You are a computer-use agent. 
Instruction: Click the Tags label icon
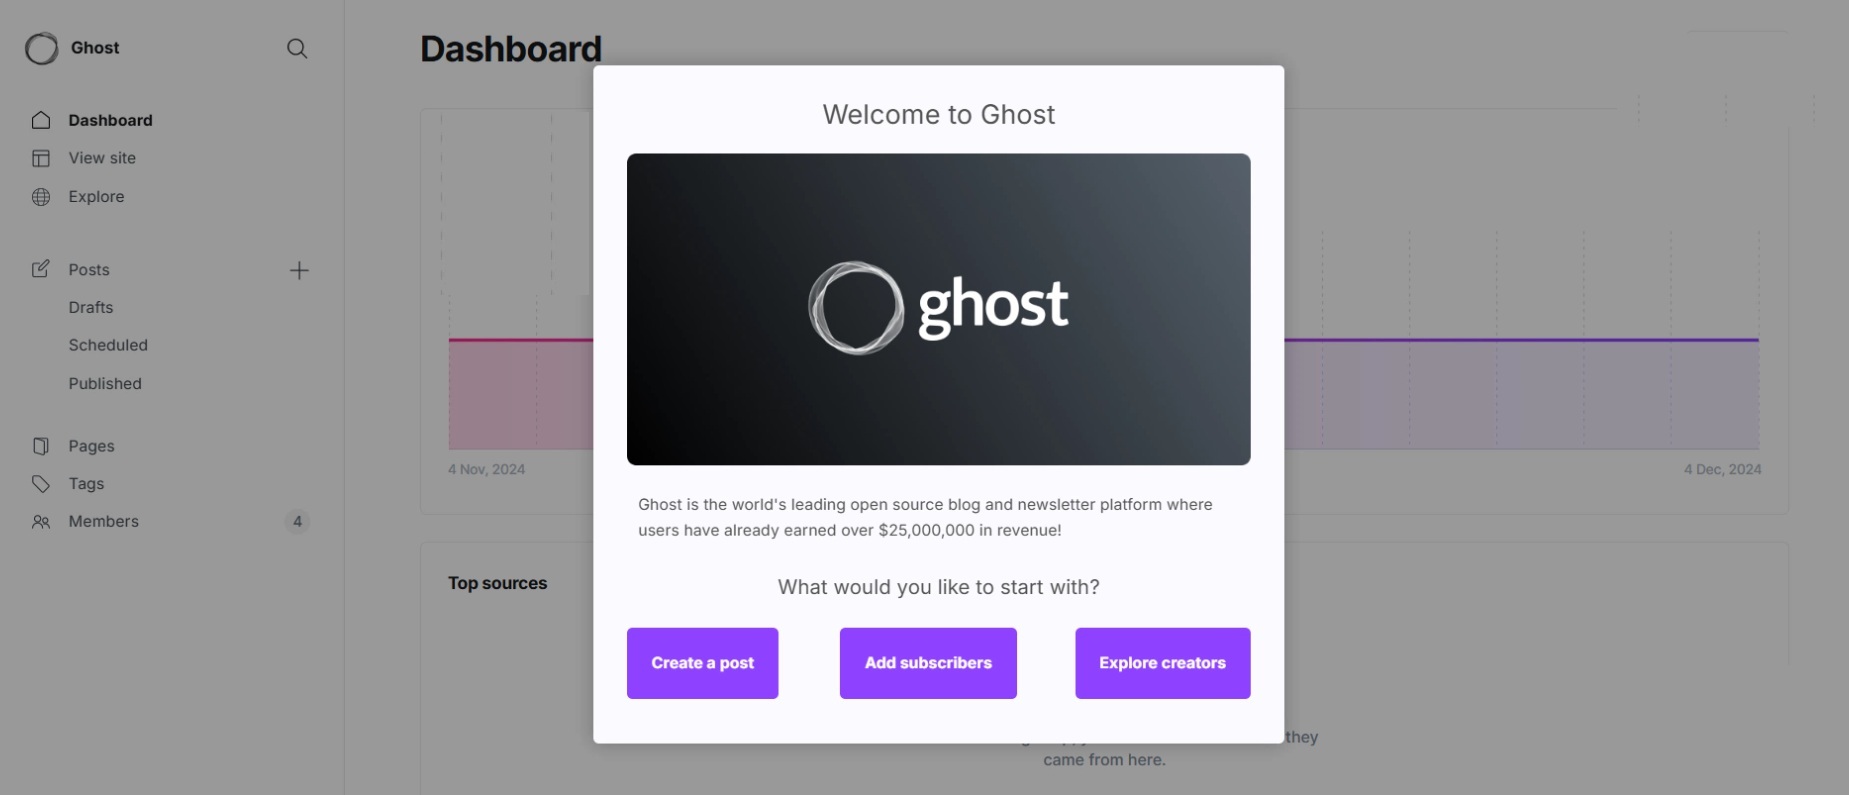41,484
